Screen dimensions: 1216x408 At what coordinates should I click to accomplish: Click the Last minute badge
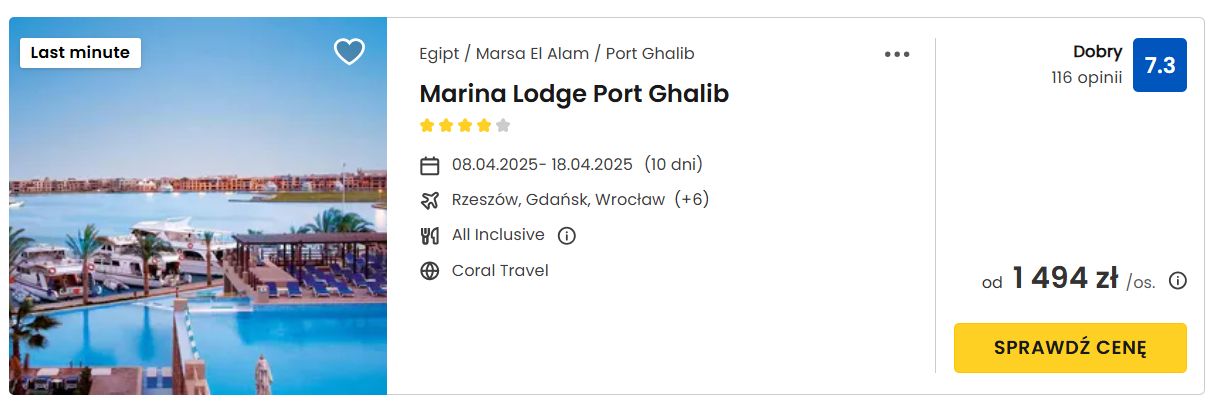(80, 53)
